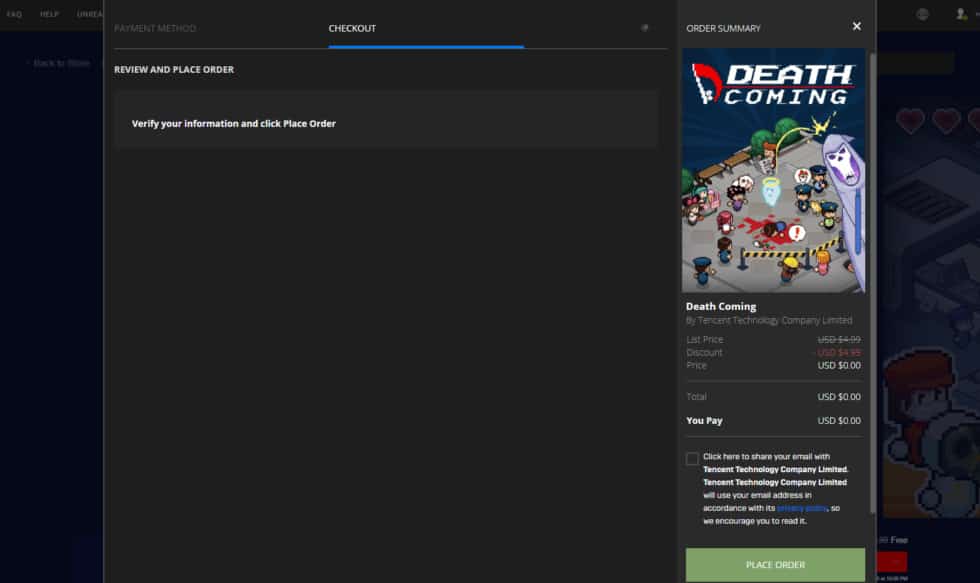
Task: Click the Death Coming cover thumbnail
Action: click(x=774, y=171)
